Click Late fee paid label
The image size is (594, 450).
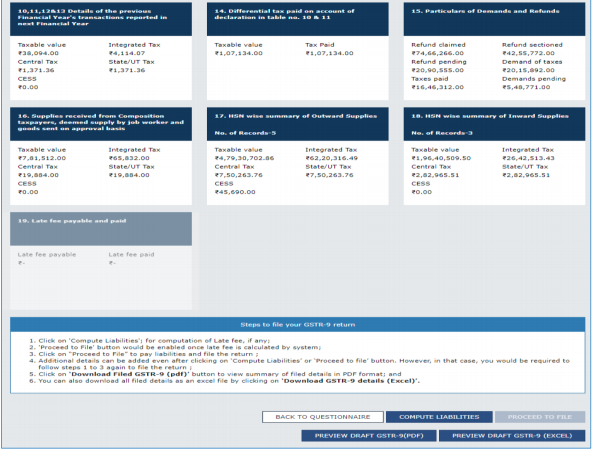click(x=131, y=255)
